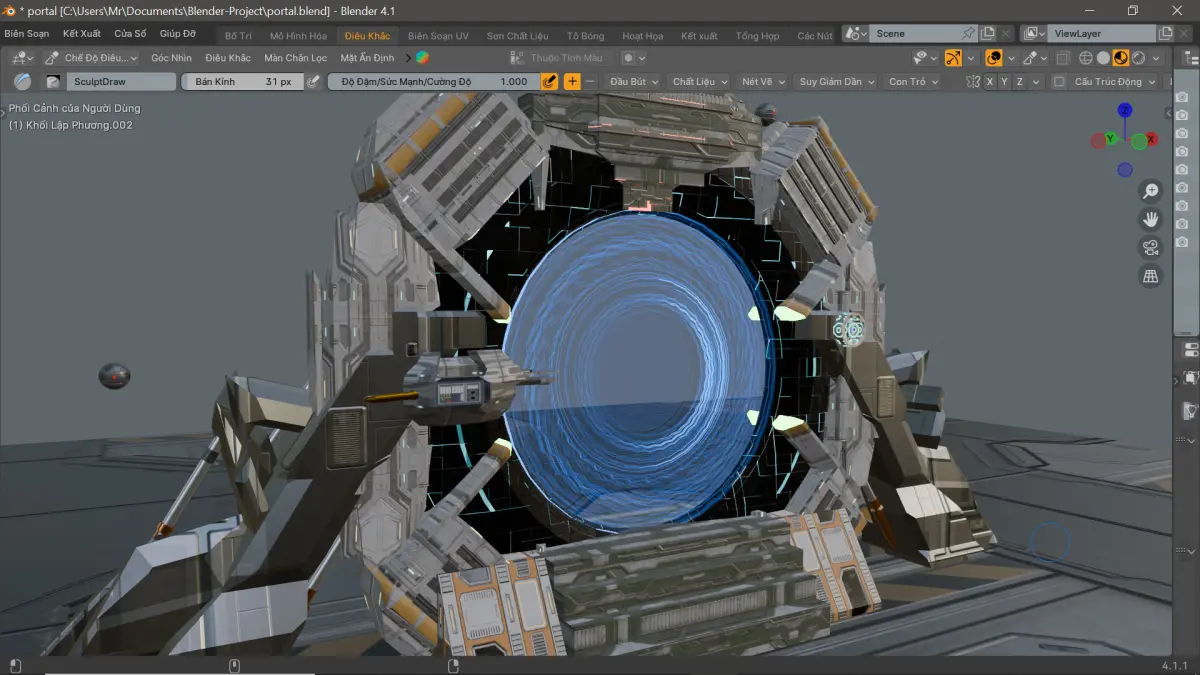Switch to the Sơn Chất Liệu workspace tab

pyautogui.click(x=518, y=35)
